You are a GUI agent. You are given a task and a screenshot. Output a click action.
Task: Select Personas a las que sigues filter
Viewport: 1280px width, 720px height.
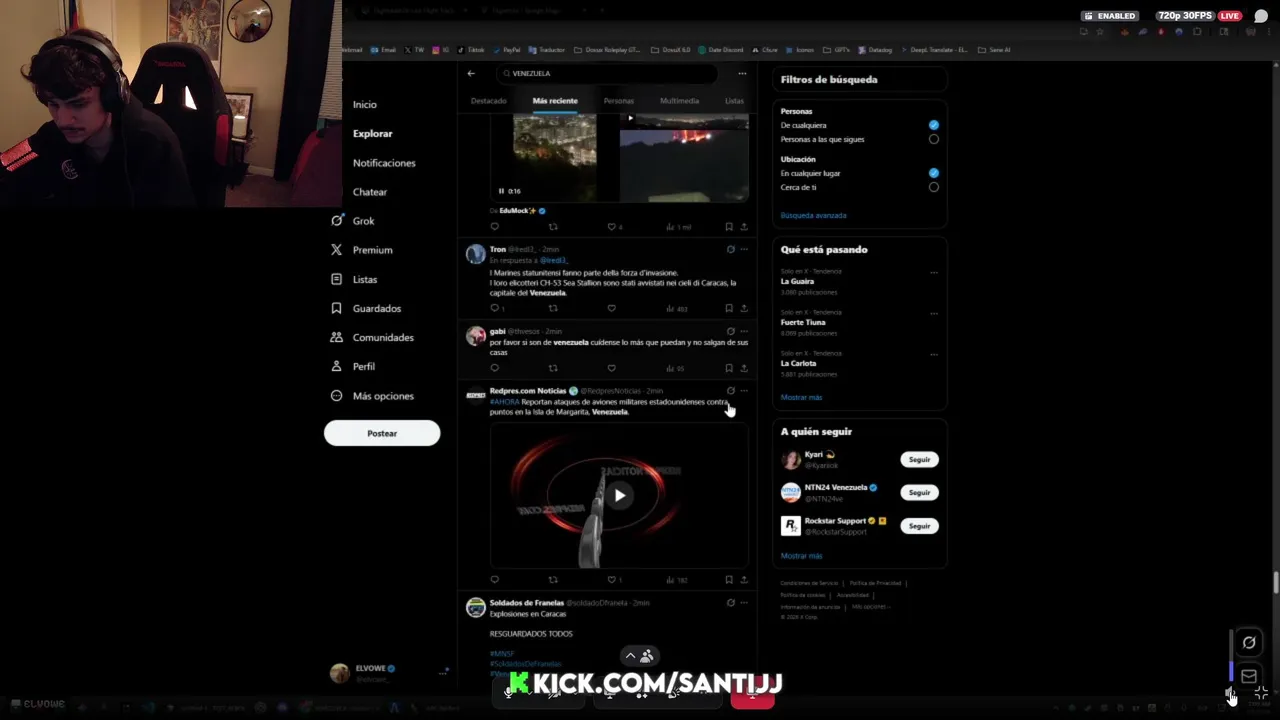tap(934, 139)
